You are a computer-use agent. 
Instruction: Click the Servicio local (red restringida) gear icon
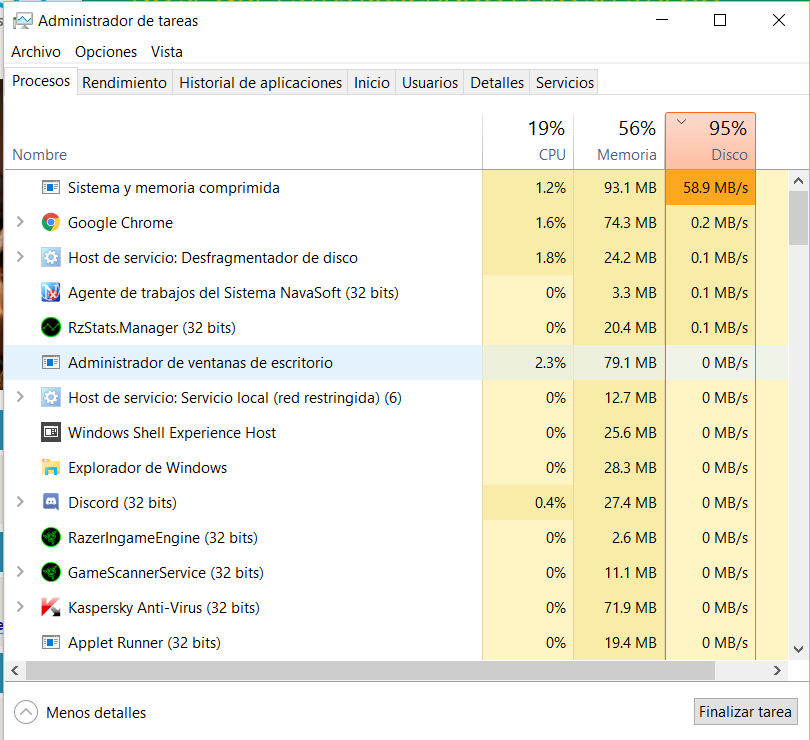(51, 397)
